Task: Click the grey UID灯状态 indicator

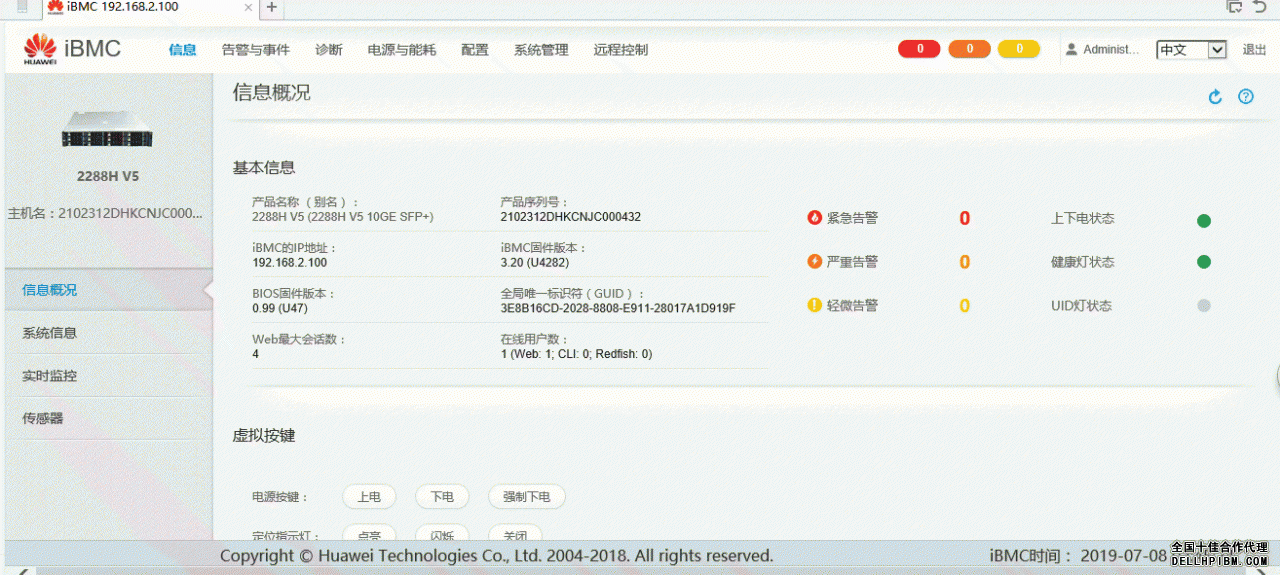Action: pyautogui.click(x=1204, y=306)
